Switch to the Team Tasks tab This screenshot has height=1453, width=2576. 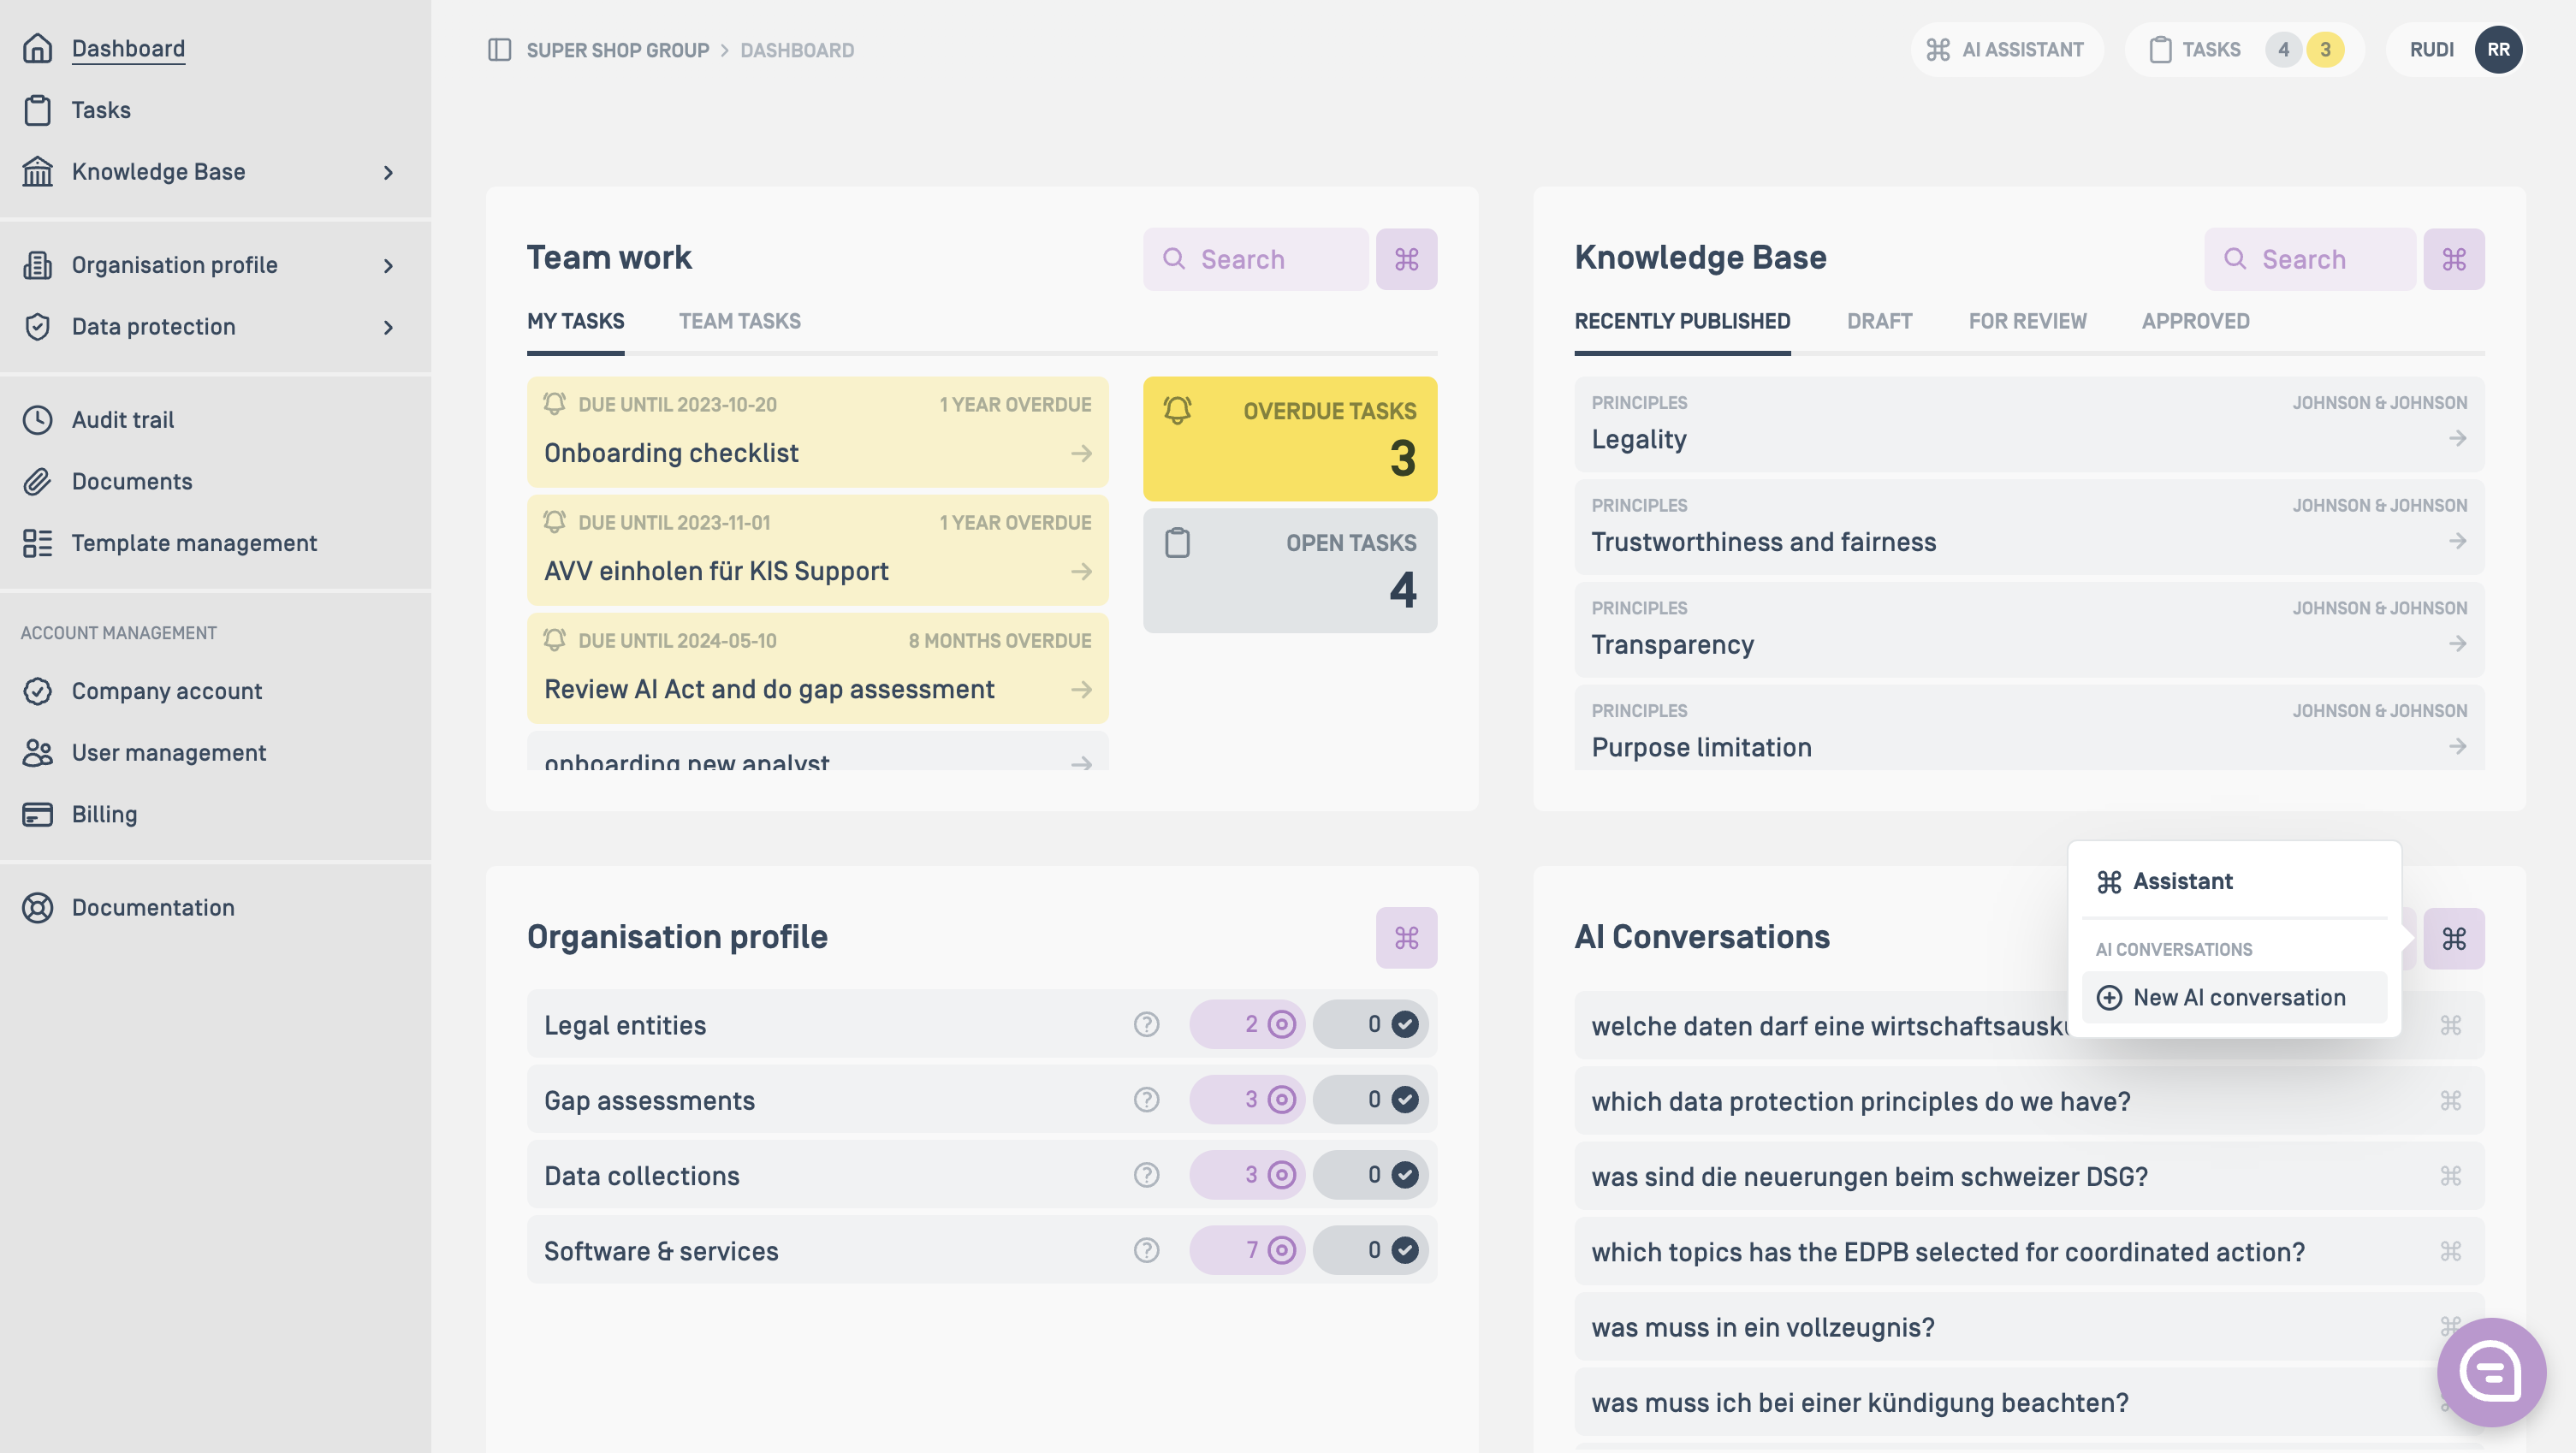pos(739,321)
